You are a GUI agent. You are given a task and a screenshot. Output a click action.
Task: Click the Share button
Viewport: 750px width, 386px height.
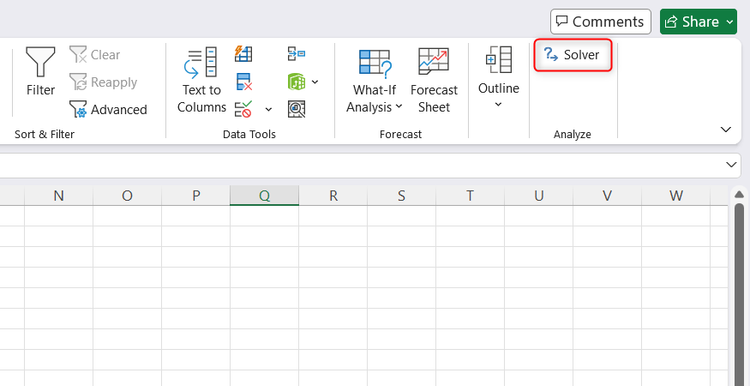698,22
